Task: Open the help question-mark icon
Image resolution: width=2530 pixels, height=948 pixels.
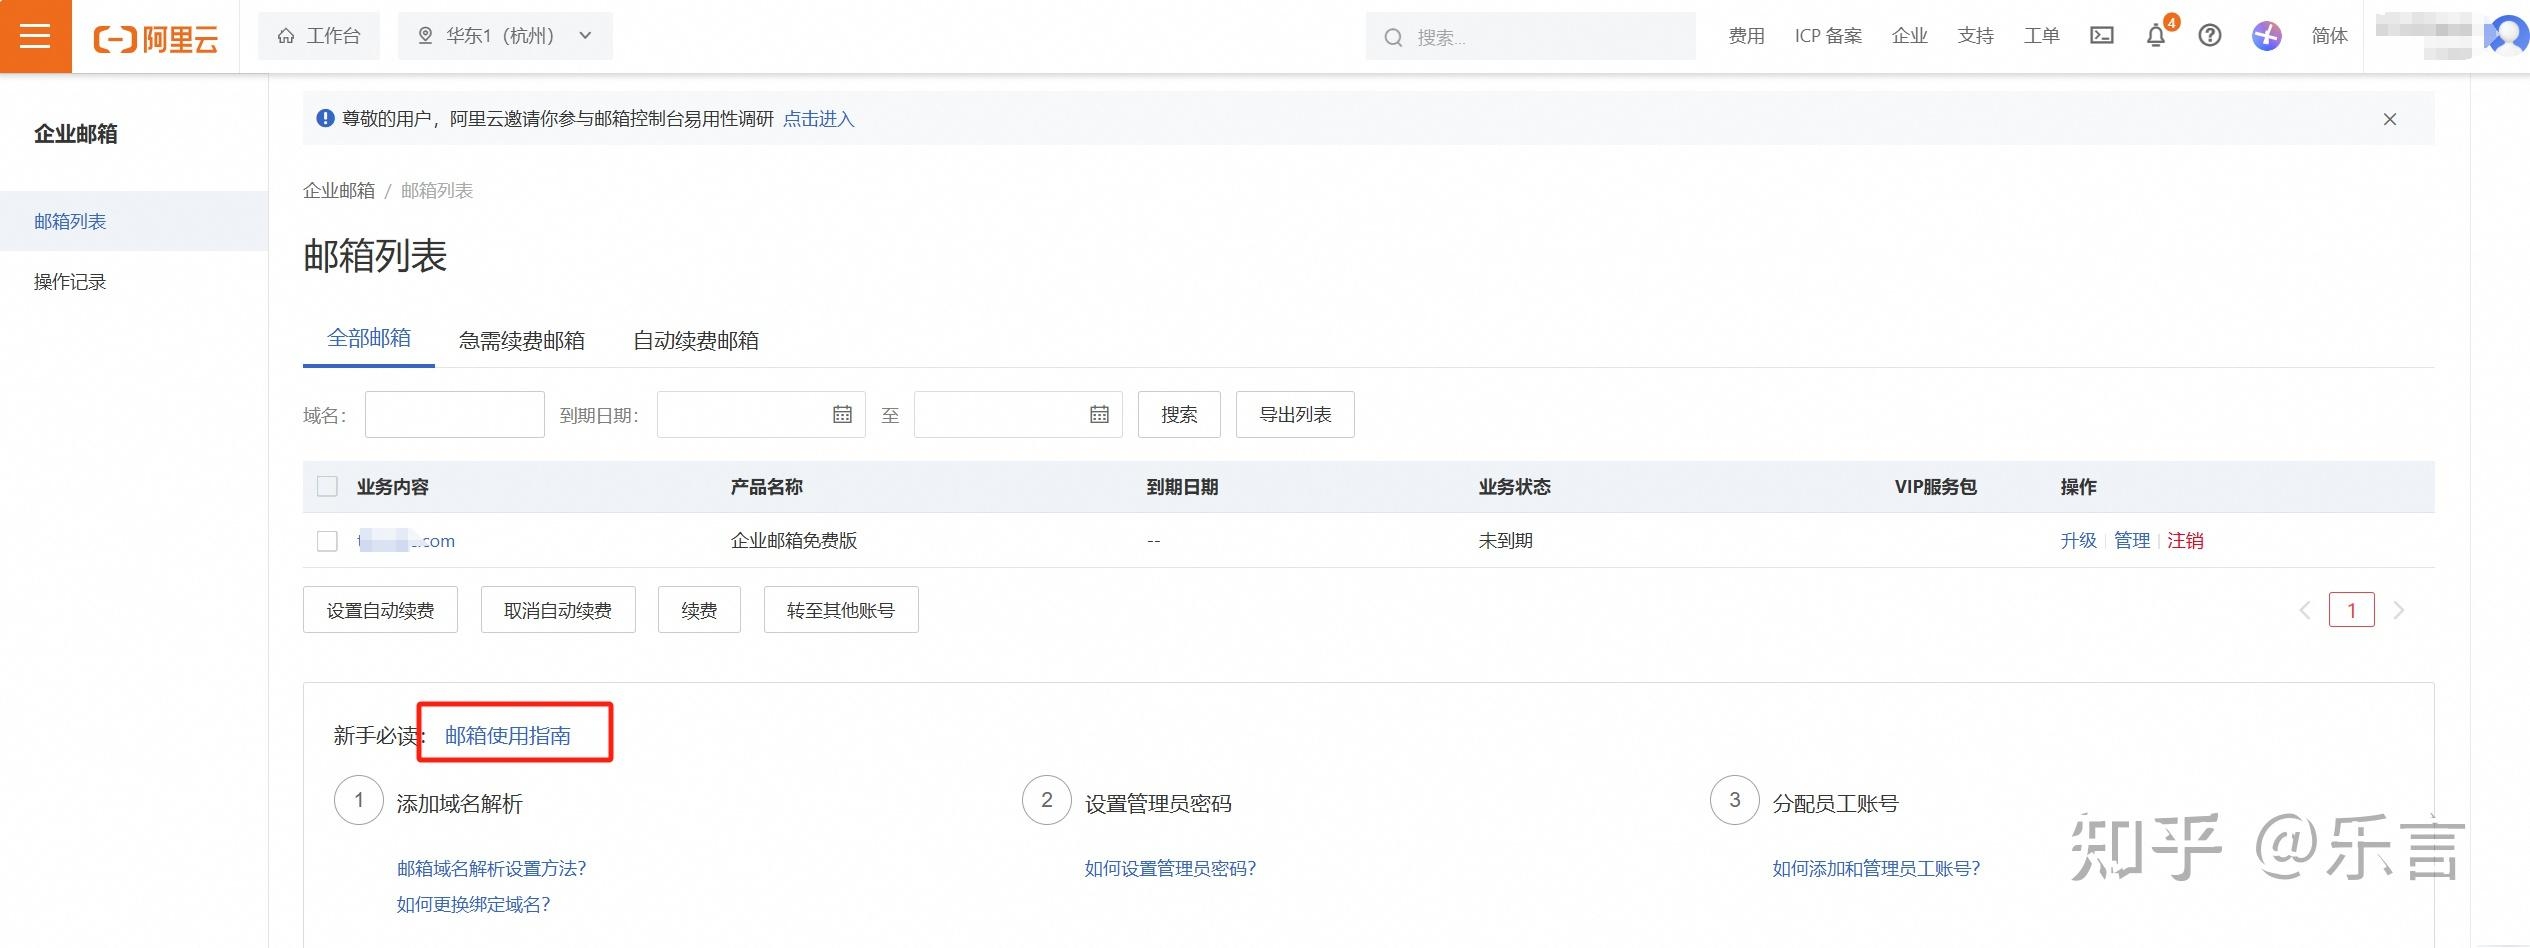Action: [2209, 36]
